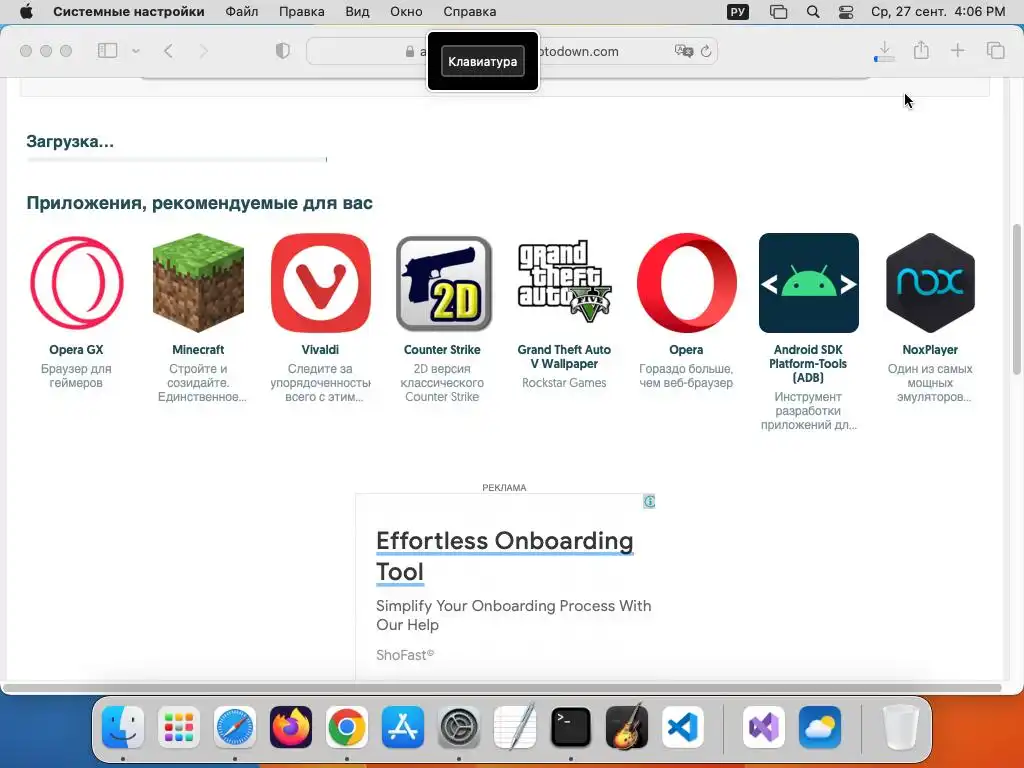
Task: Open Trash from the Dock
Action: (x=901, y=727)
